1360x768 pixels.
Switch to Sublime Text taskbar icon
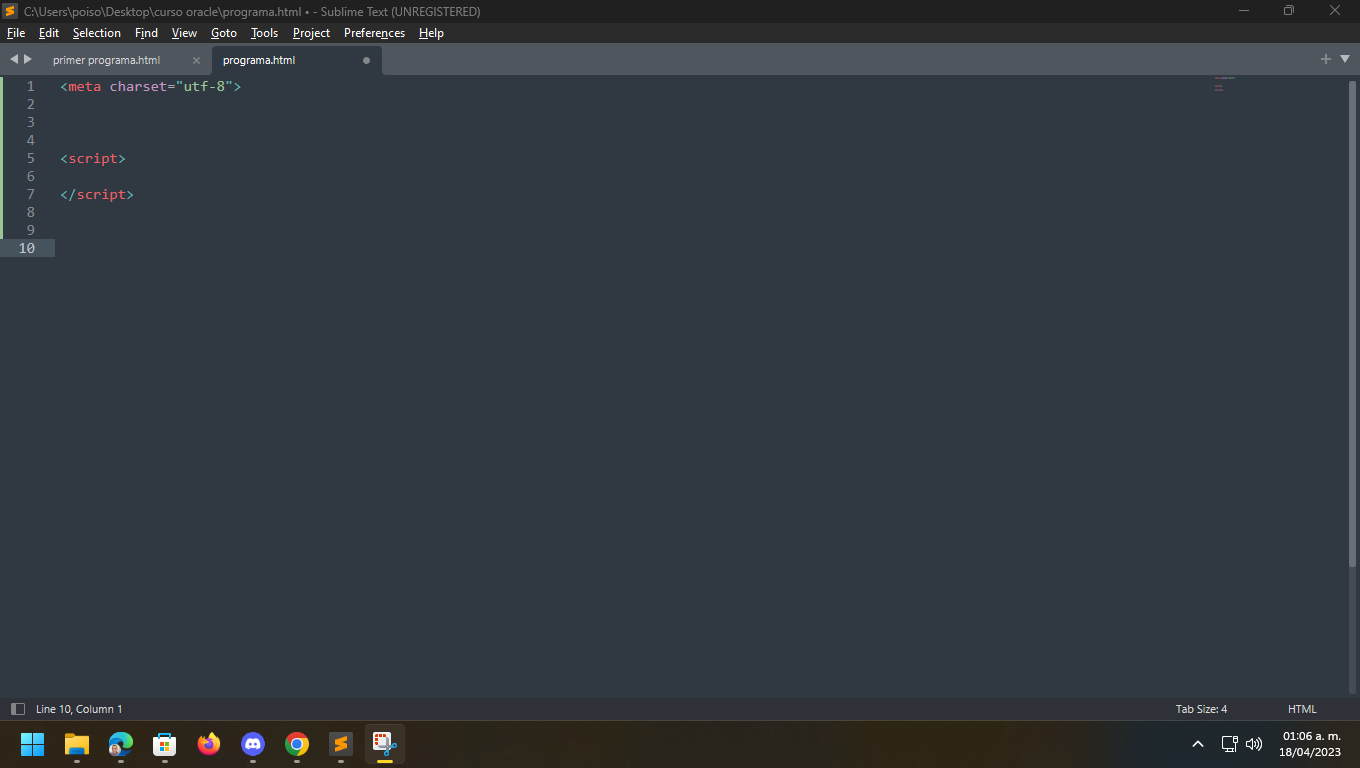pyautogui.click(x=341, y=744)
